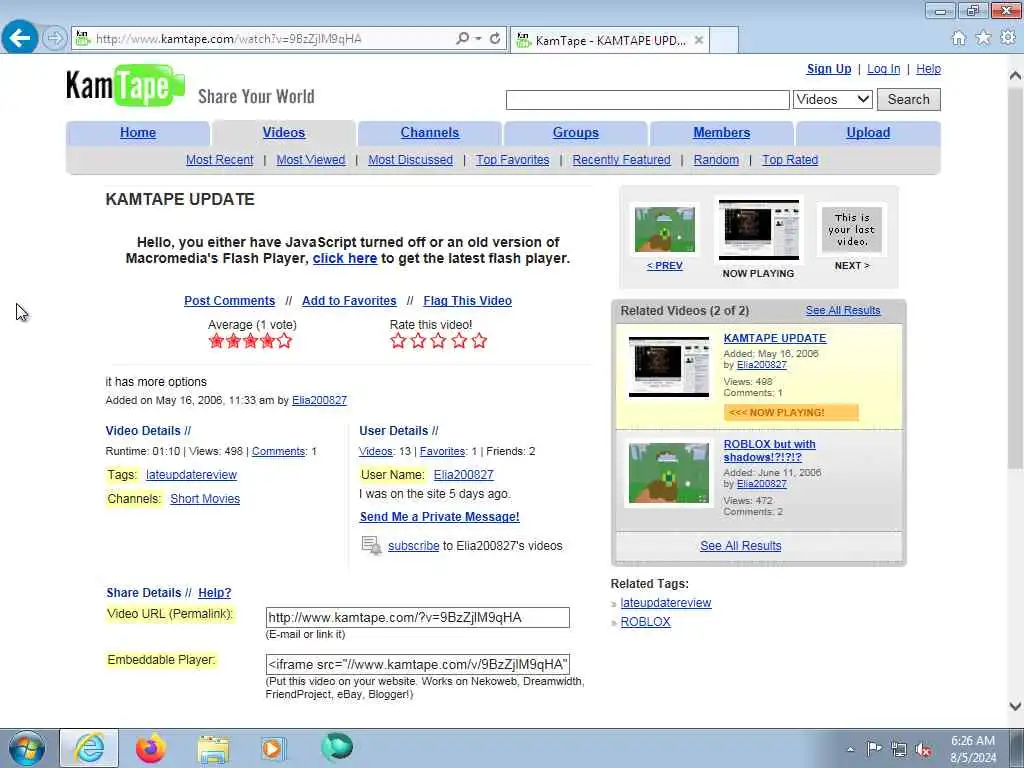1024x768 pixels.
Task: Click Send Me a Private Message
Action: click(x=440, y=517)
